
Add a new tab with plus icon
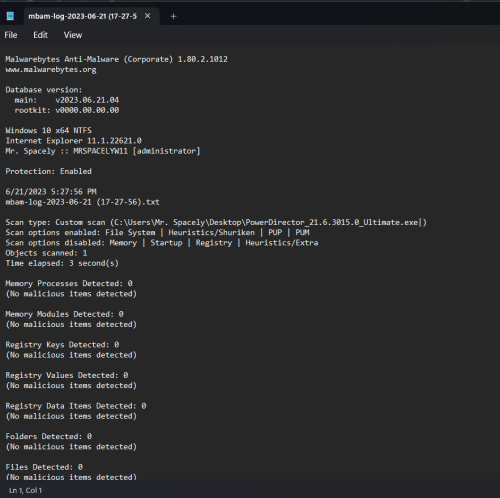(x=173, y=16)
